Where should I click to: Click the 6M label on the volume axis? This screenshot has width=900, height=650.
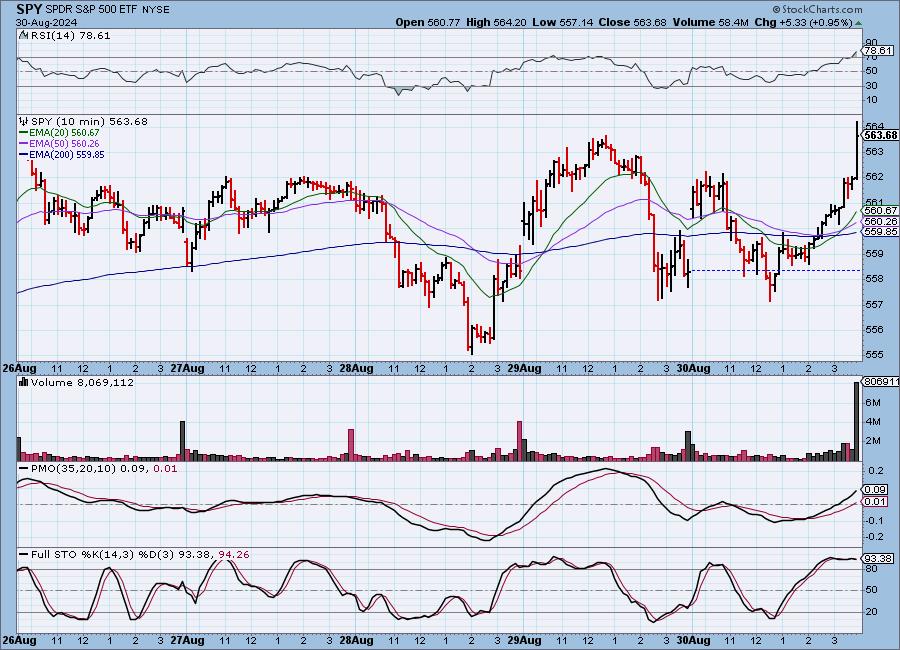[872, 403]
